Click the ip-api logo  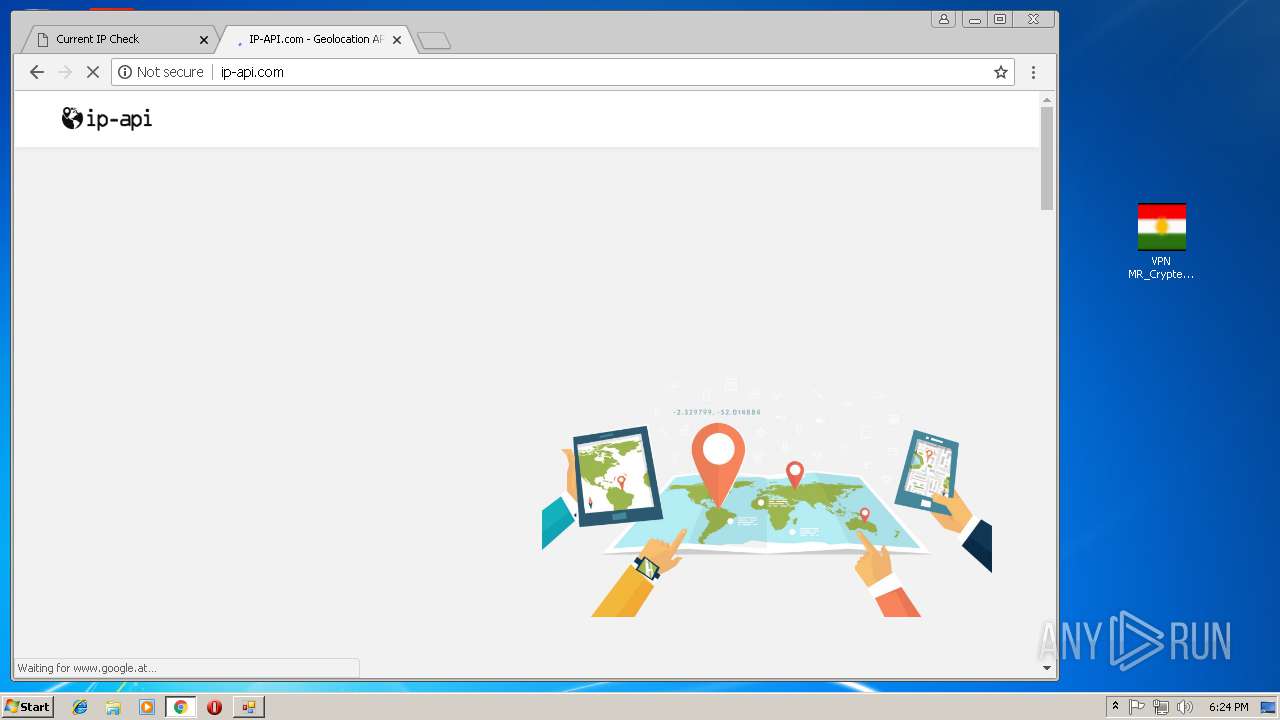[x=107, y=119]
